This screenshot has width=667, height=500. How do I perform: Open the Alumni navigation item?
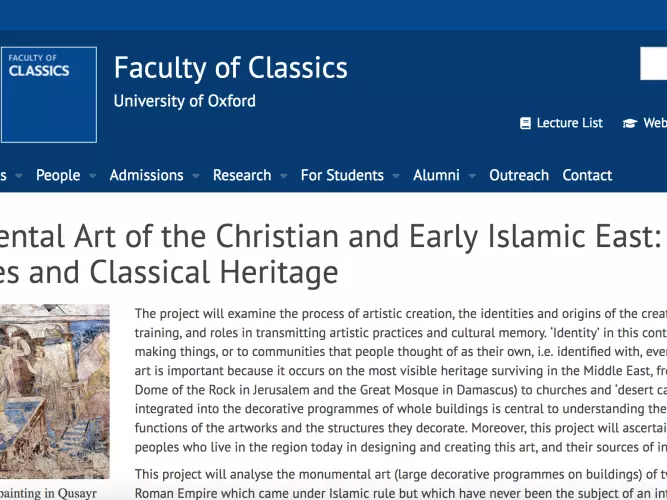point(436,175)
